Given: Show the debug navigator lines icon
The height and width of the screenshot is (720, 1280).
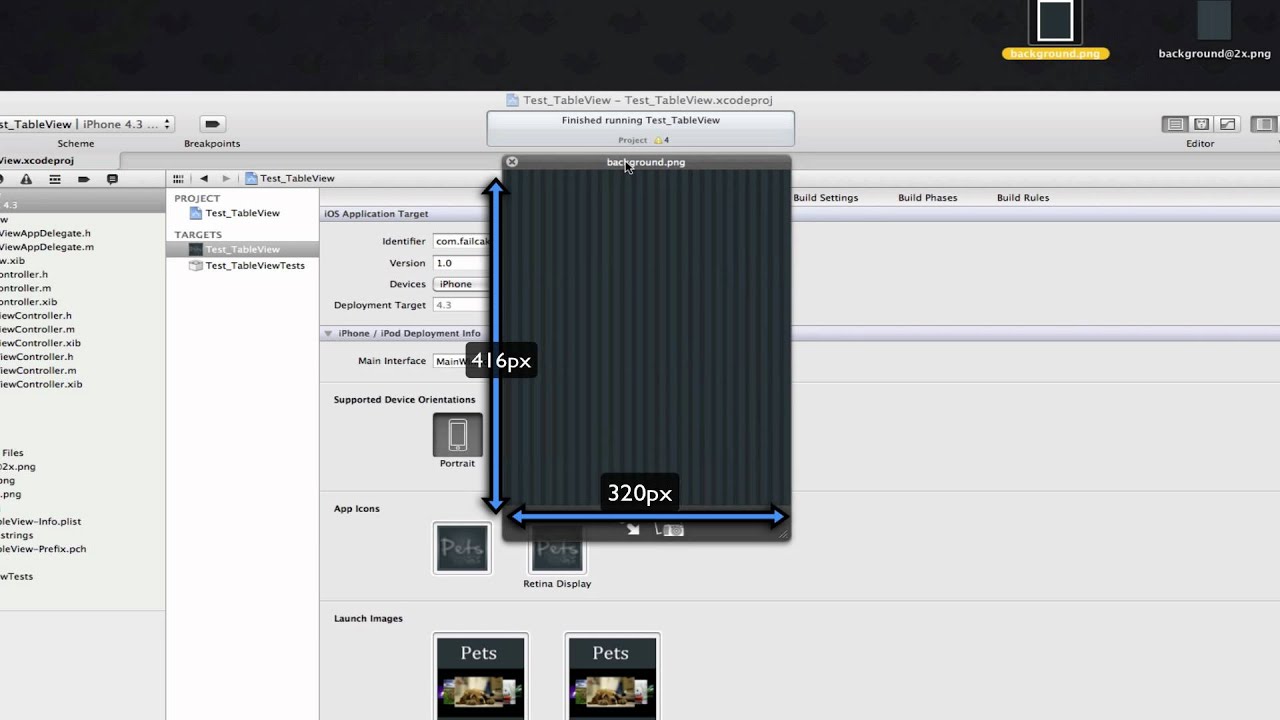Looking at the screenshot, I should (x=55, y=179).
